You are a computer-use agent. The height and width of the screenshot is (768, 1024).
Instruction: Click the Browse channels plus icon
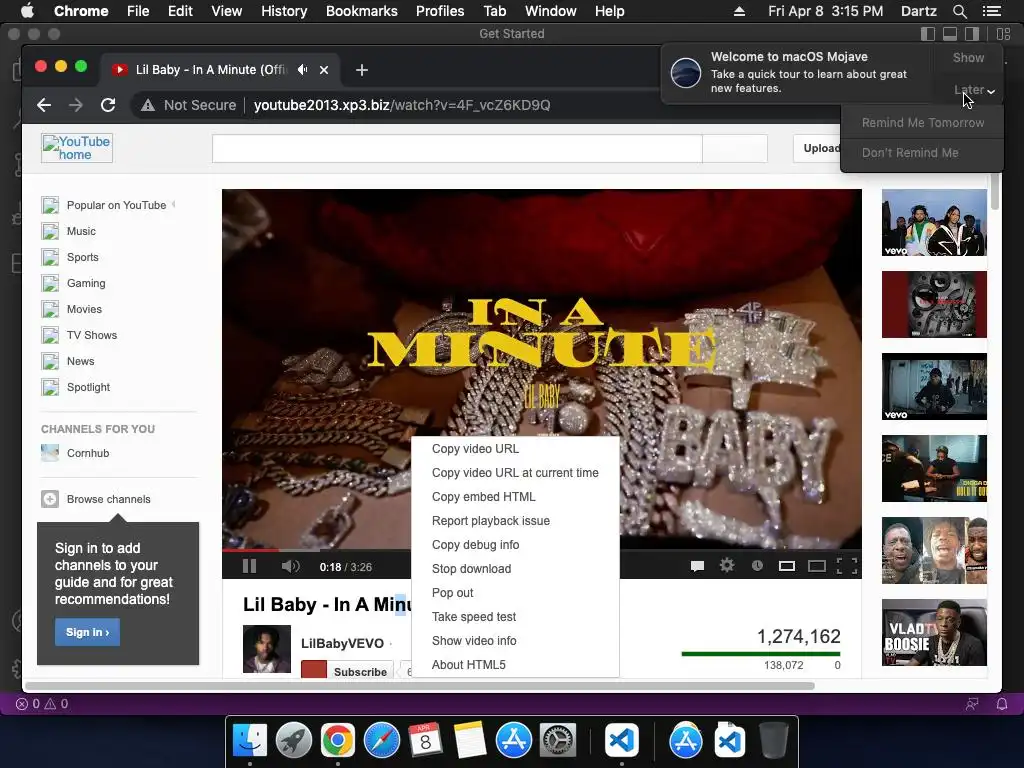50,499
